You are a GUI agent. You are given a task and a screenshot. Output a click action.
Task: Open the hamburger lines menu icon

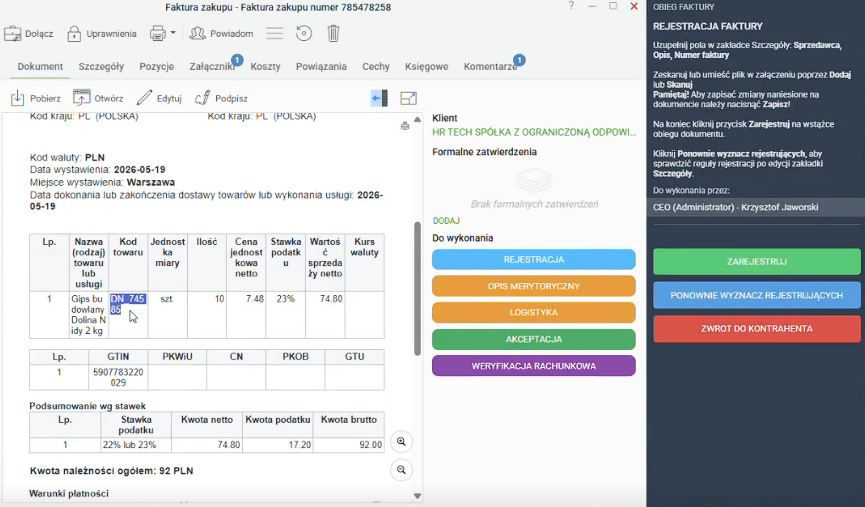[x=274, y=34]
